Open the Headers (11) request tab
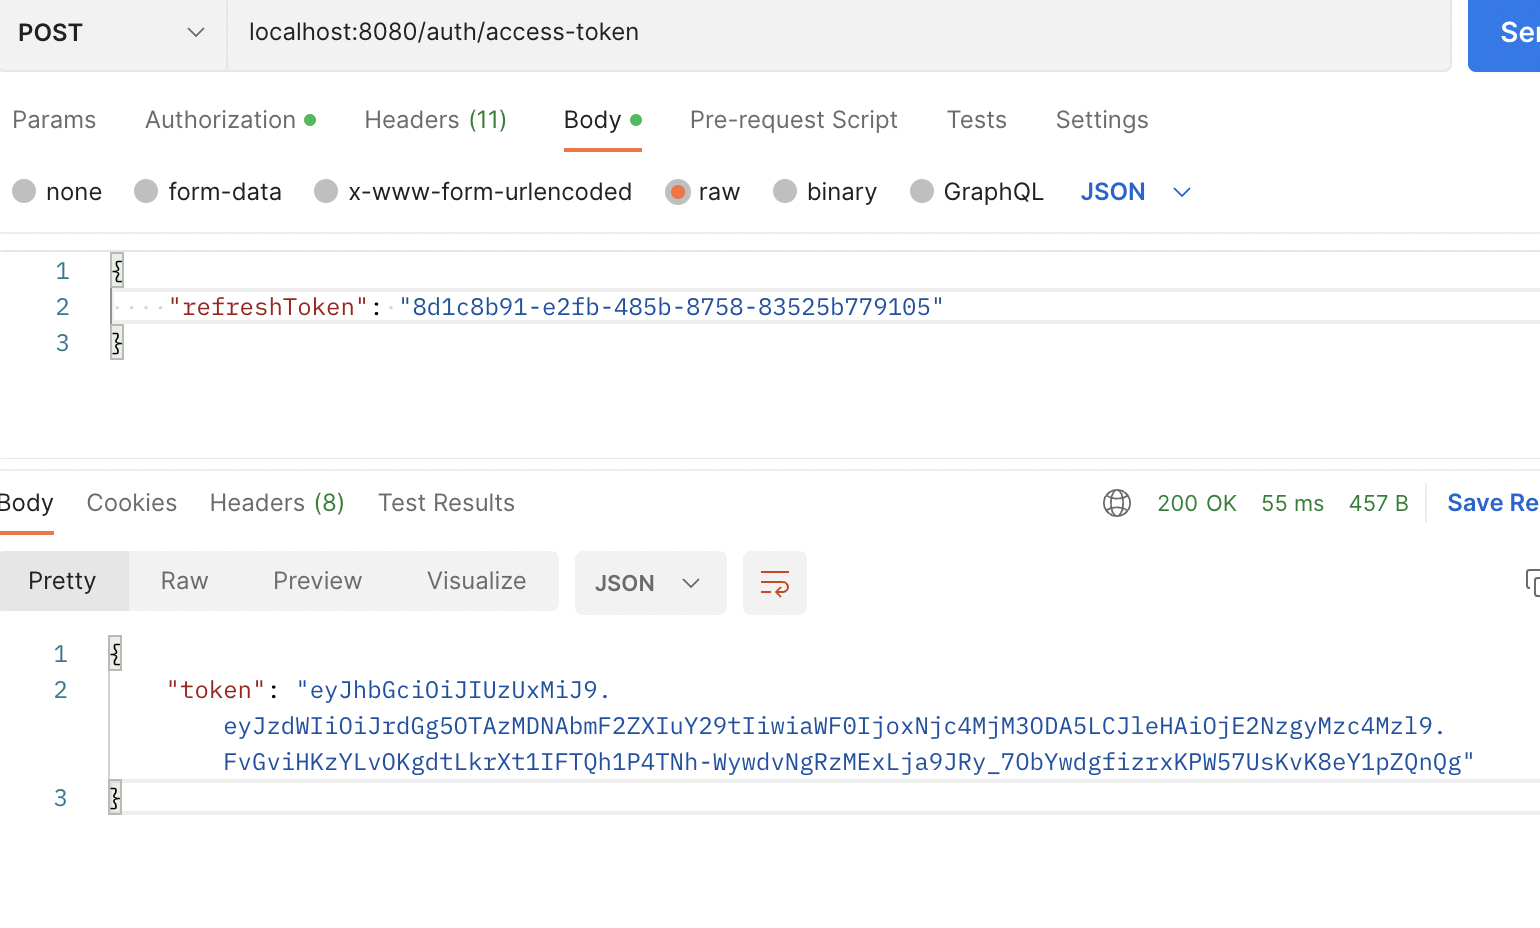The width and height of the screenshot is (1540, 928). tap(435, 120)
